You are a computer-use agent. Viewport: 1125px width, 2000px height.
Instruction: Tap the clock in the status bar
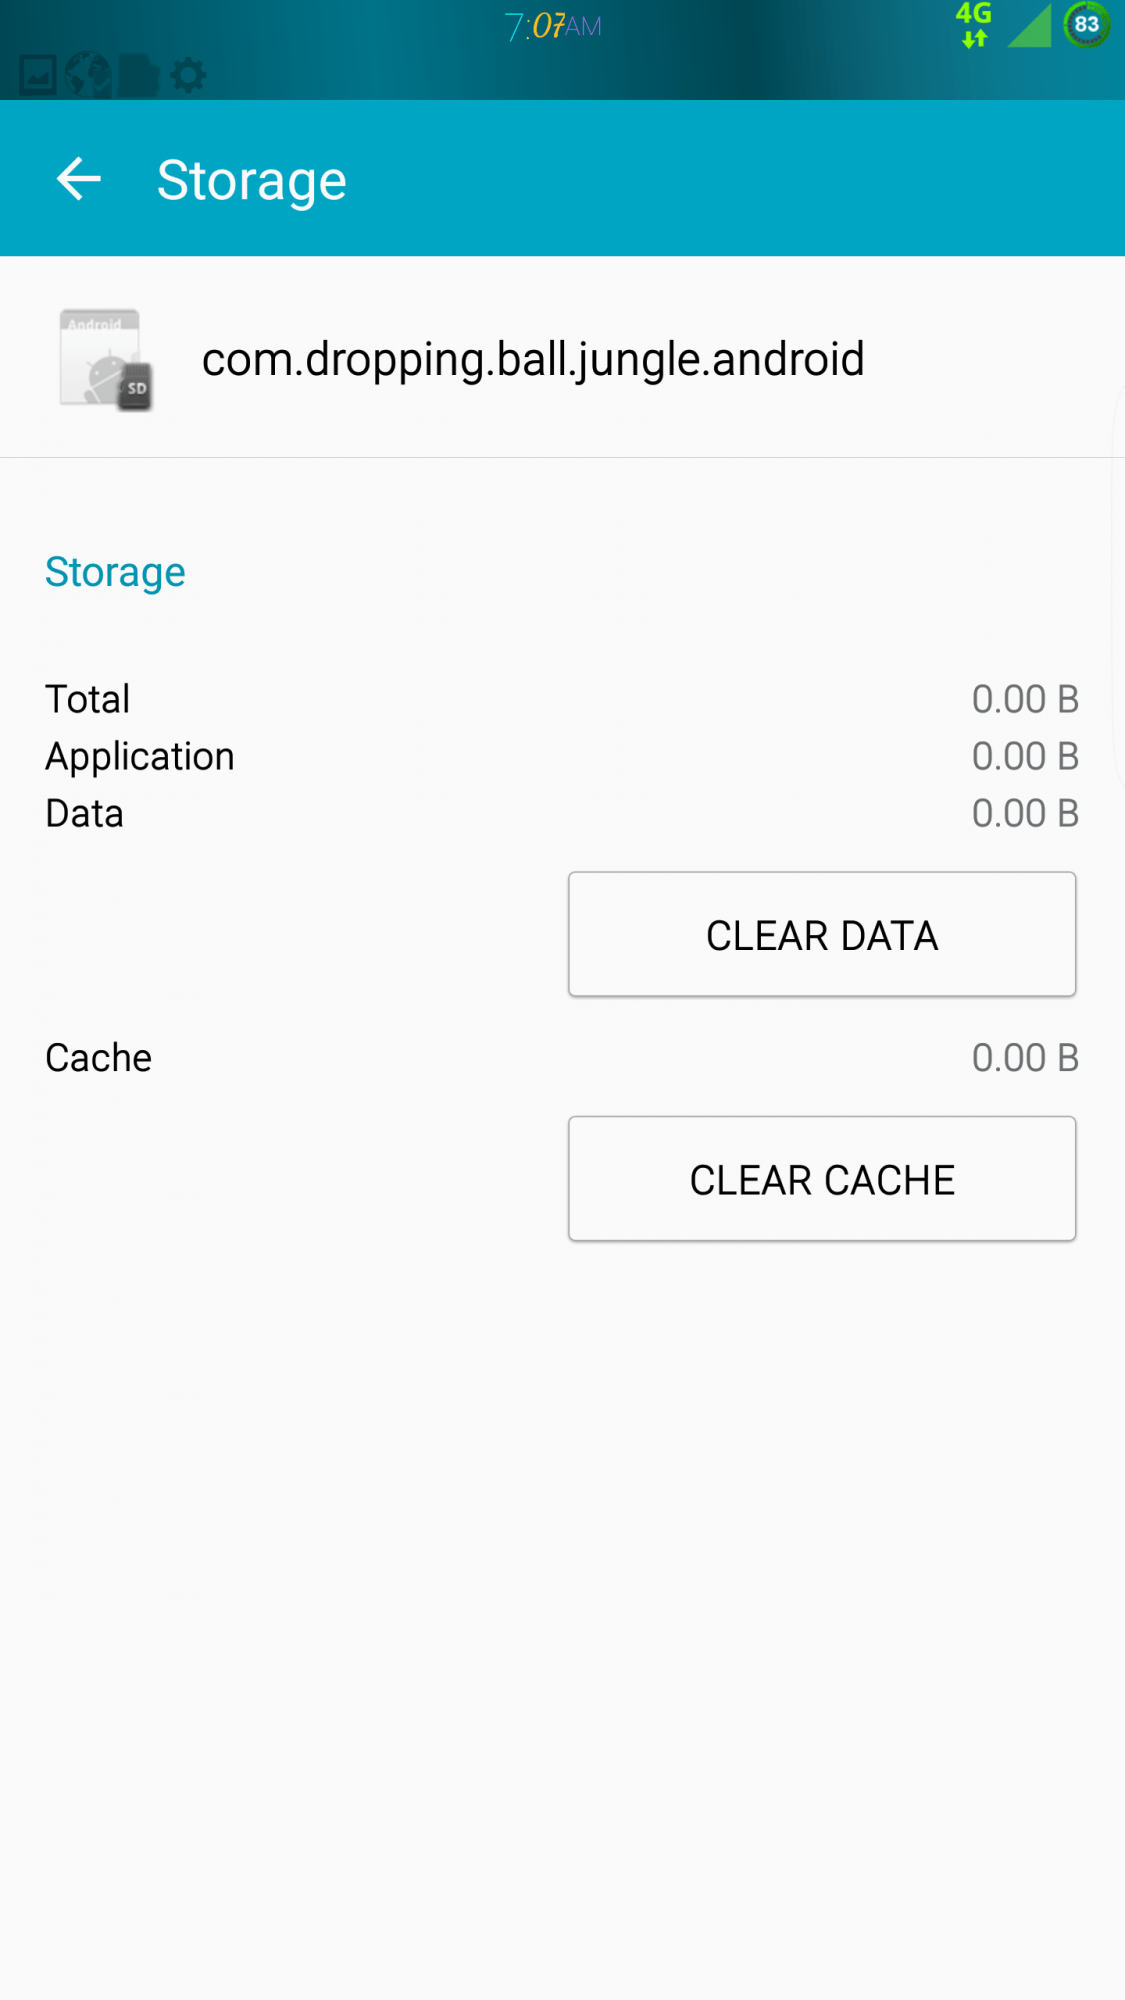[x=551, y=26]
